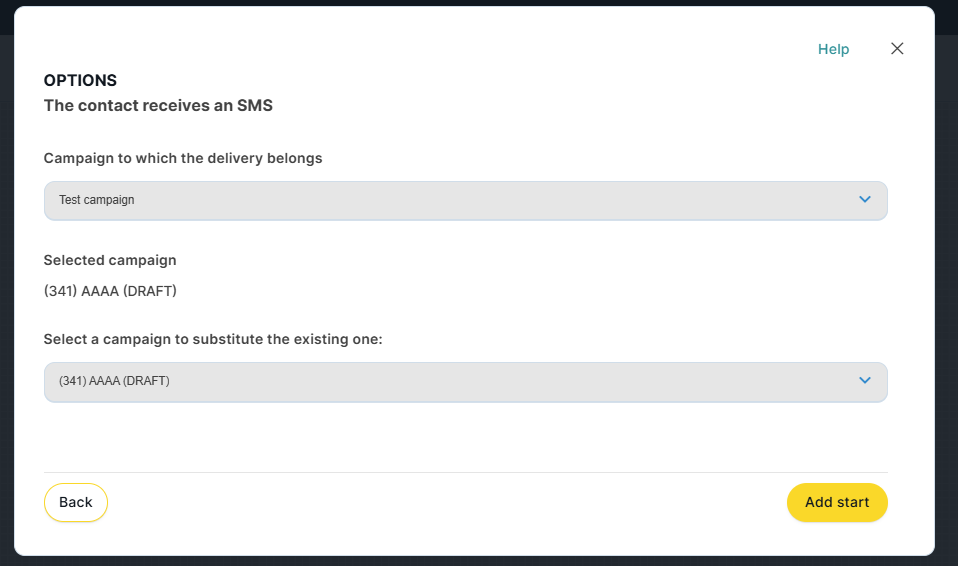This screenshot has width=958, height=566.
Task: Close the Options dialog with X
Action: 897,49
